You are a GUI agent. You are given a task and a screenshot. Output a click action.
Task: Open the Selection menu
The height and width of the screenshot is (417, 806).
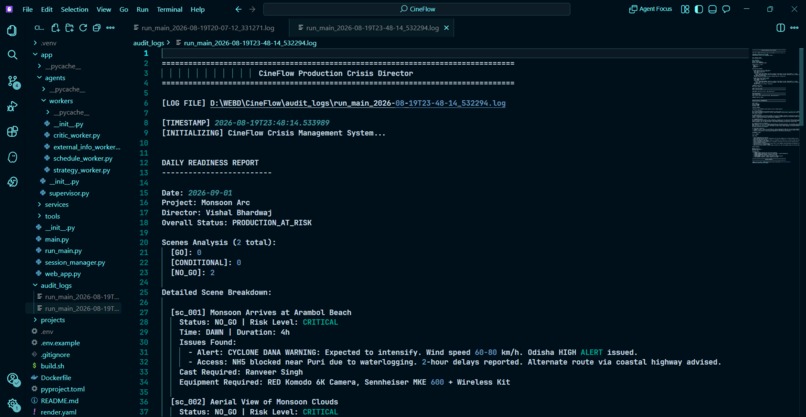click(x=75, y=9)
